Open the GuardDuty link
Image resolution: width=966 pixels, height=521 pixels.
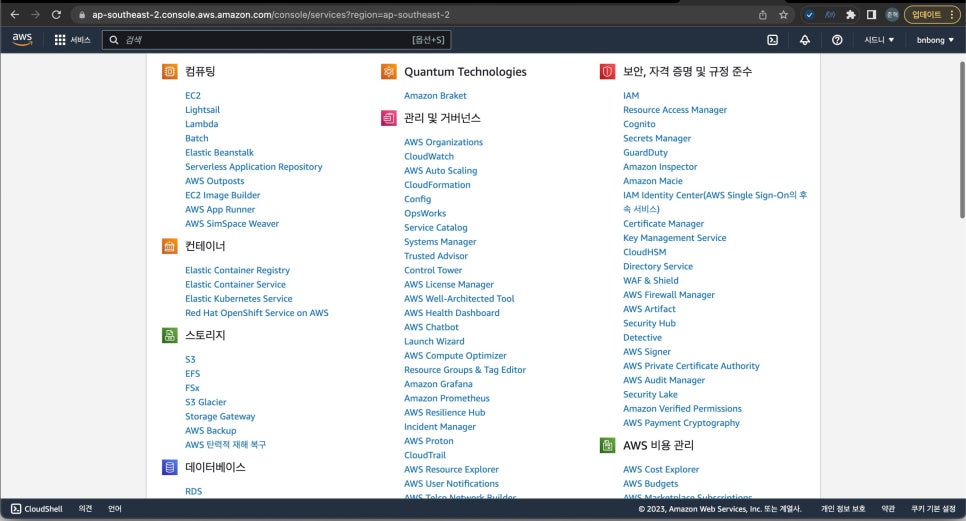pos(645,153)
